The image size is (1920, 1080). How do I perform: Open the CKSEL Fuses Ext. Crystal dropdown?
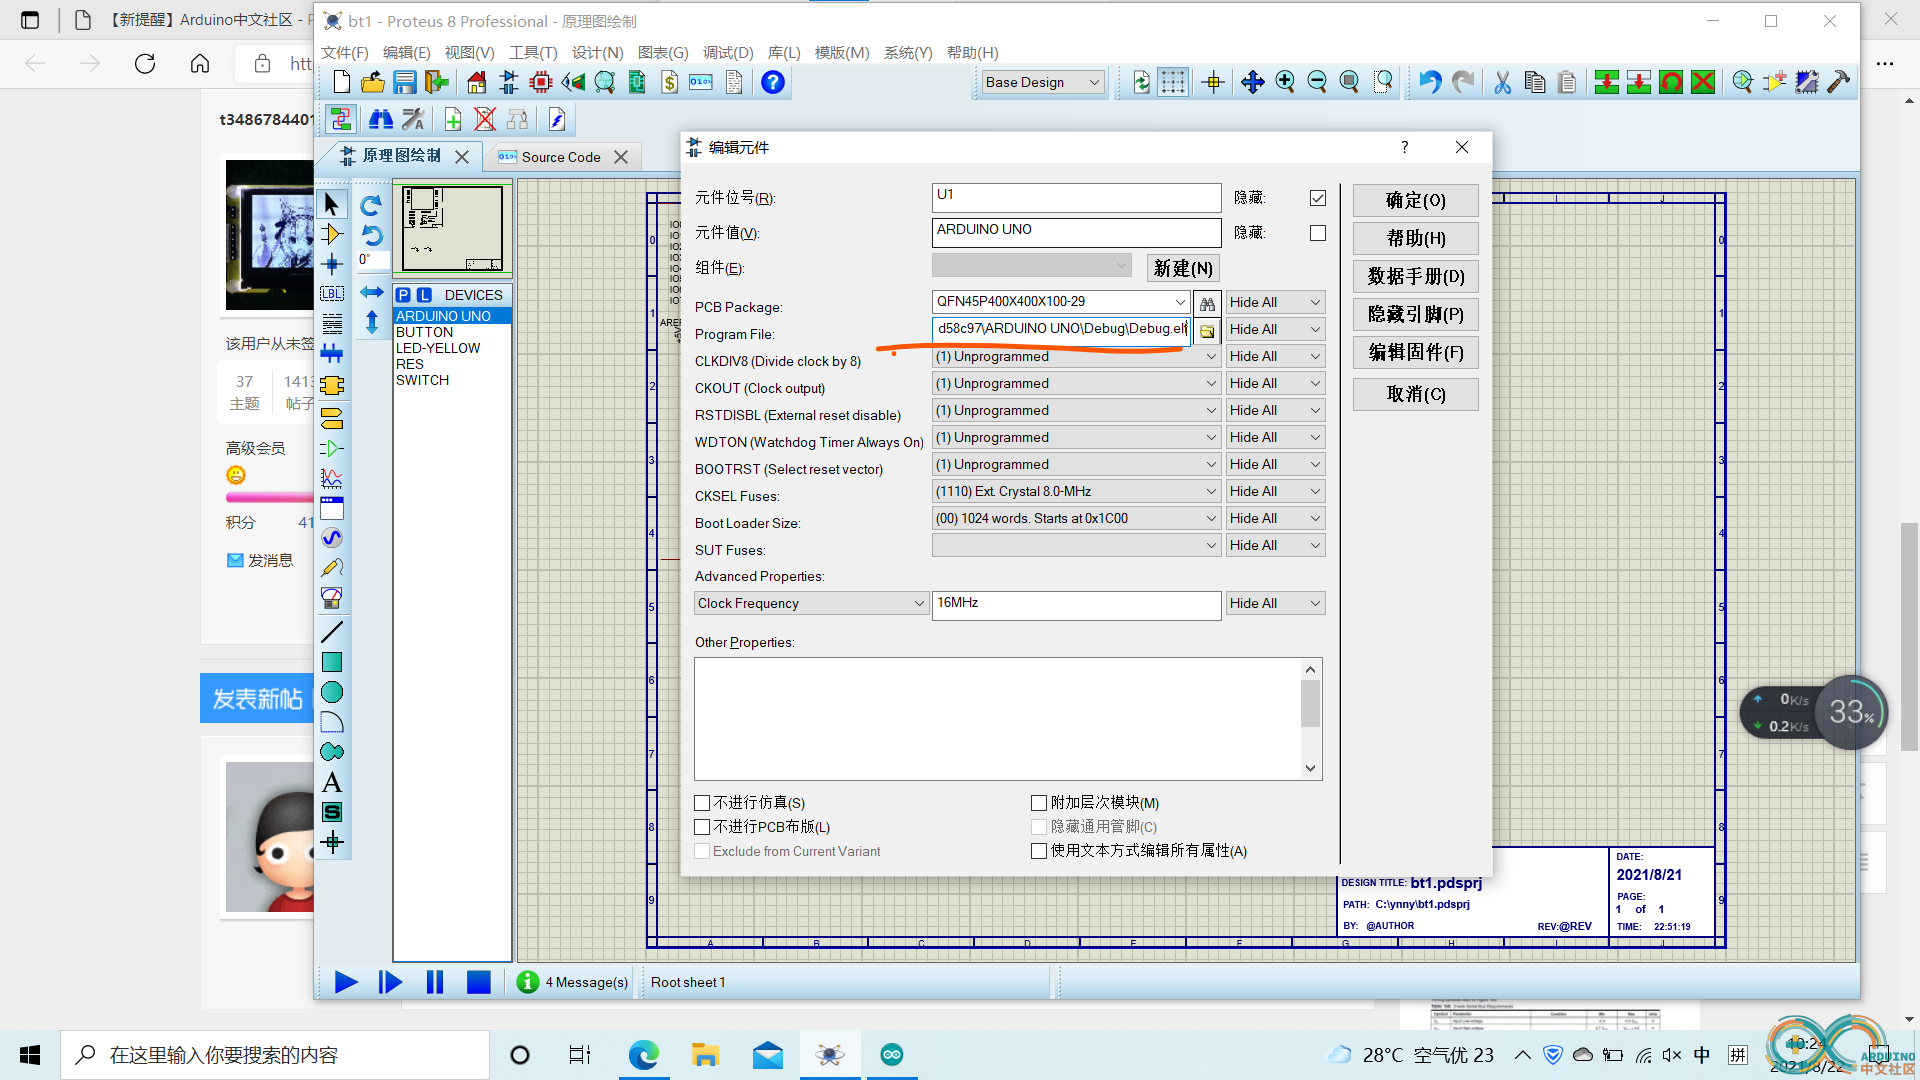[x=1076, y=492]
